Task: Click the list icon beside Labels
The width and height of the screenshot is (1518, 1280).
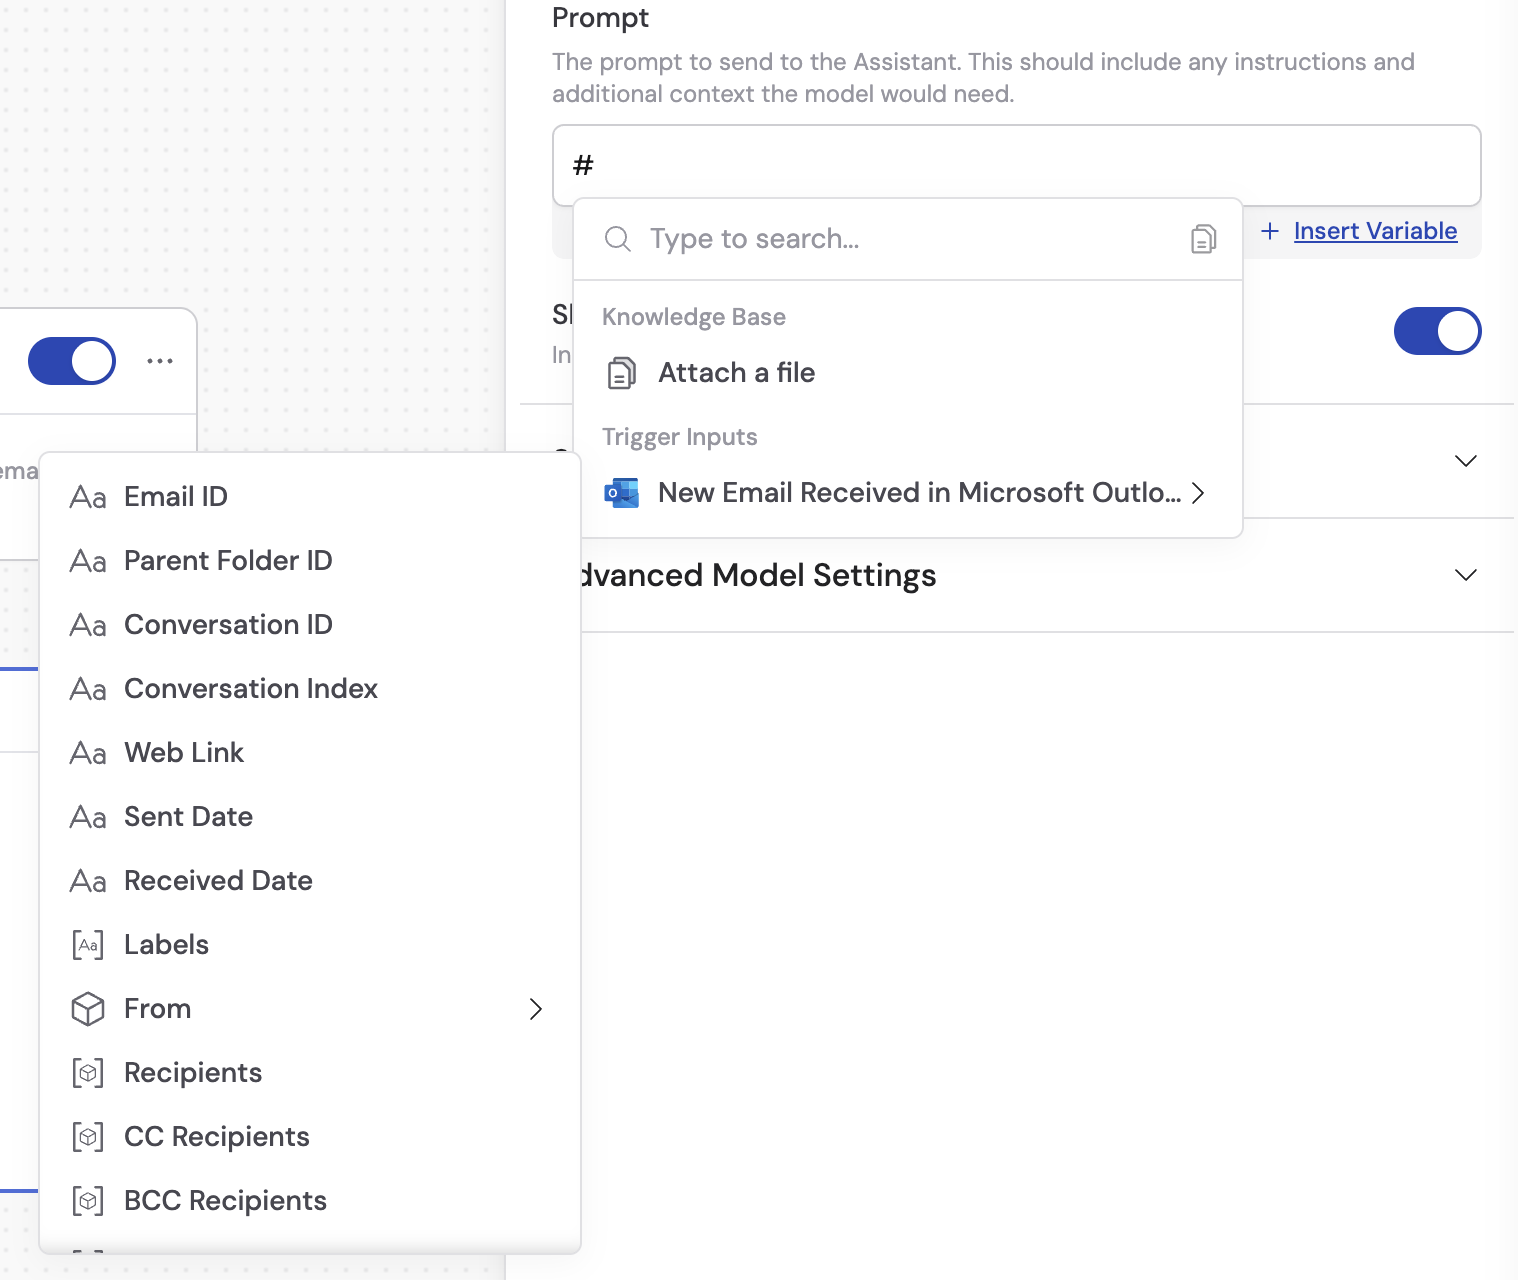Action: tap(87, 944)
